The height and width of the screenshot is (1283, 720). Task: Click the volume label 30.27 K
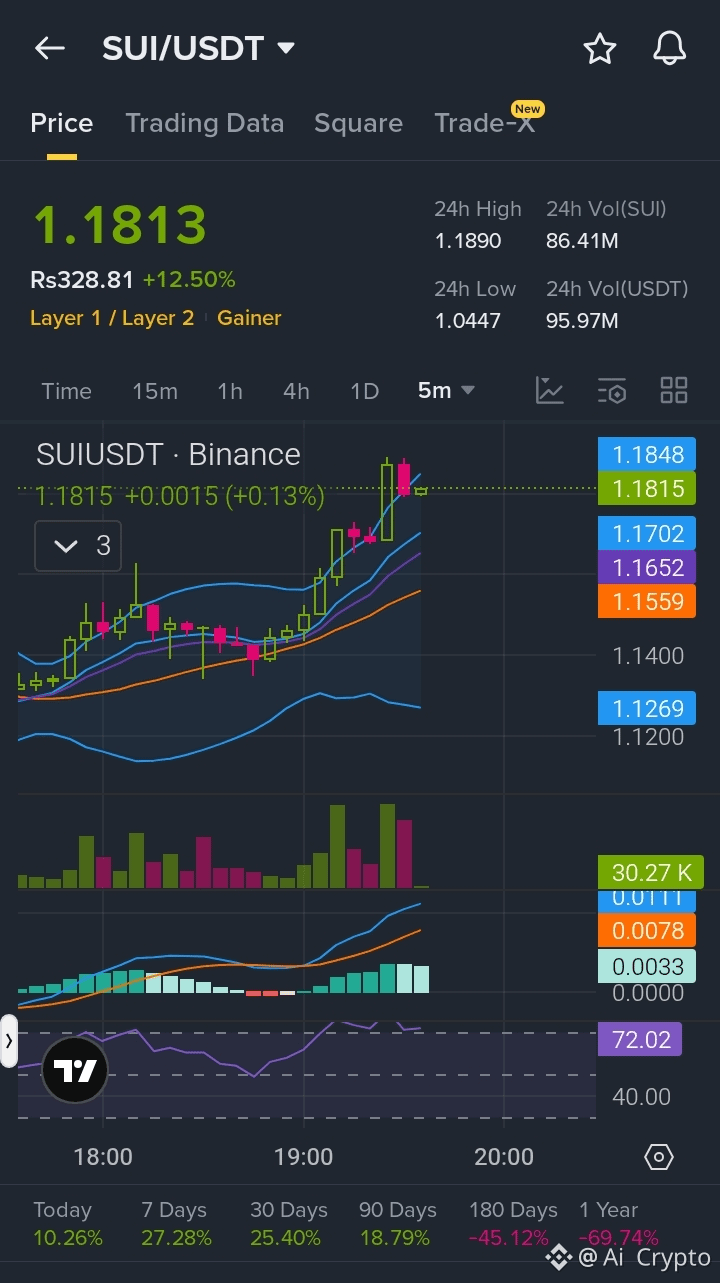pyautogui.click(x=650, y=872)
